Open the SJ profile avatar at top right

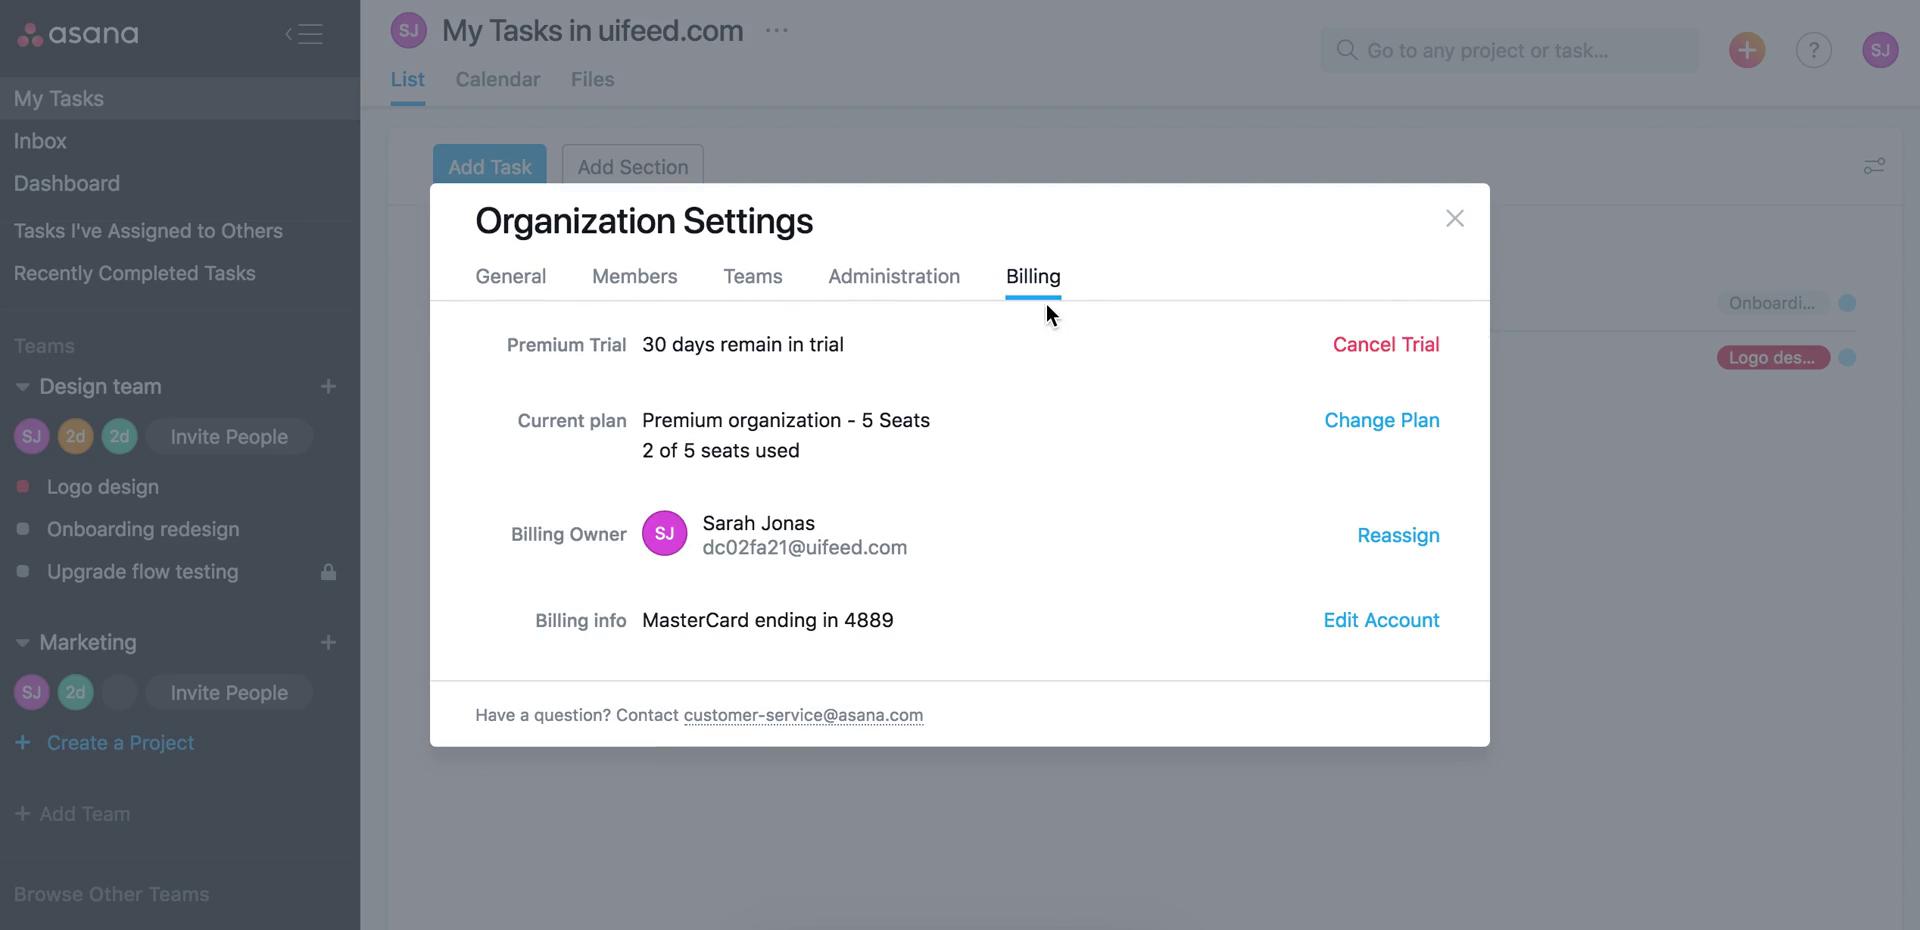(x=1880, y=50)
